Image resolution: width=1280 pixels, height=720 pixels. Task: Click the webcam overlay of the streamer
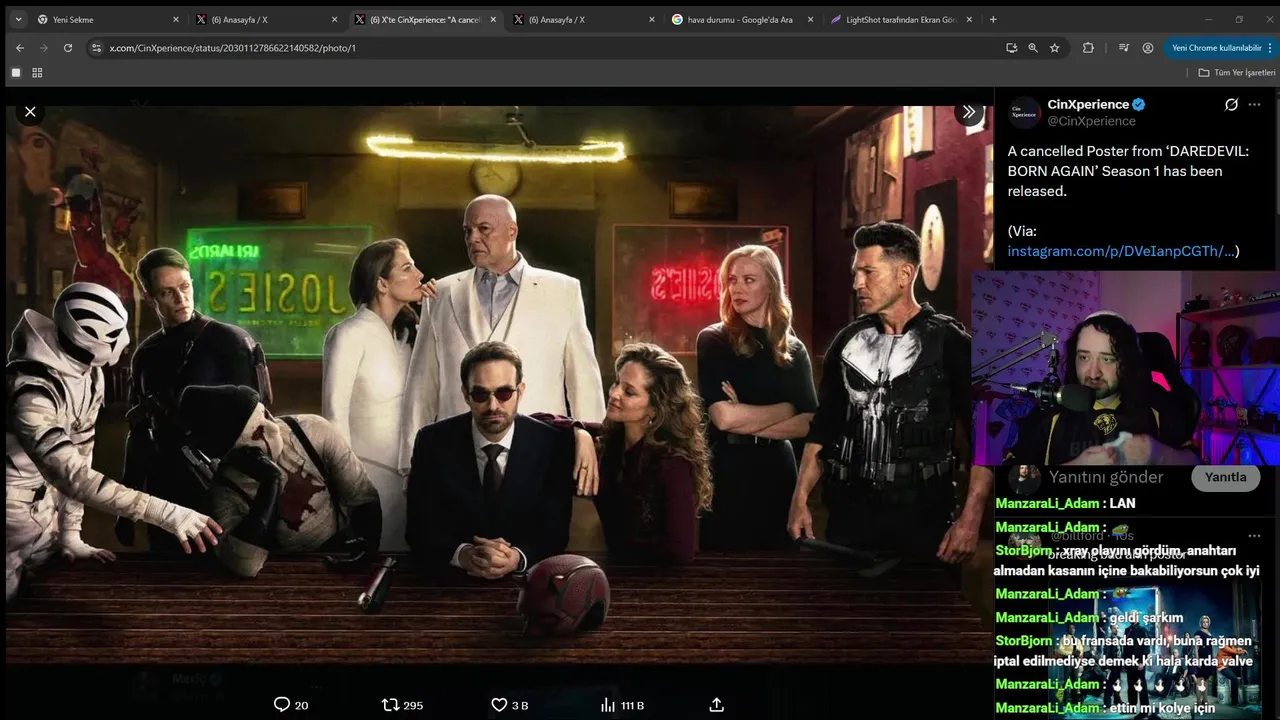click(x=1125, y=367)
